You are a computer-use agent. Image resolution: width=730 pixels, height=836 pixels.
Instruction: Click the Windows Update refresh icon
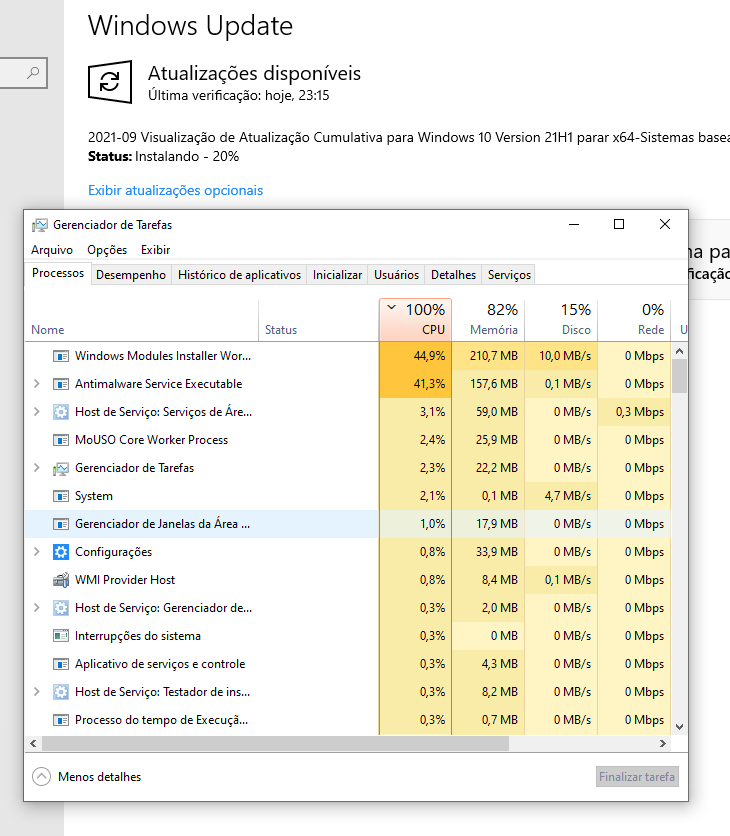point(110,82)
